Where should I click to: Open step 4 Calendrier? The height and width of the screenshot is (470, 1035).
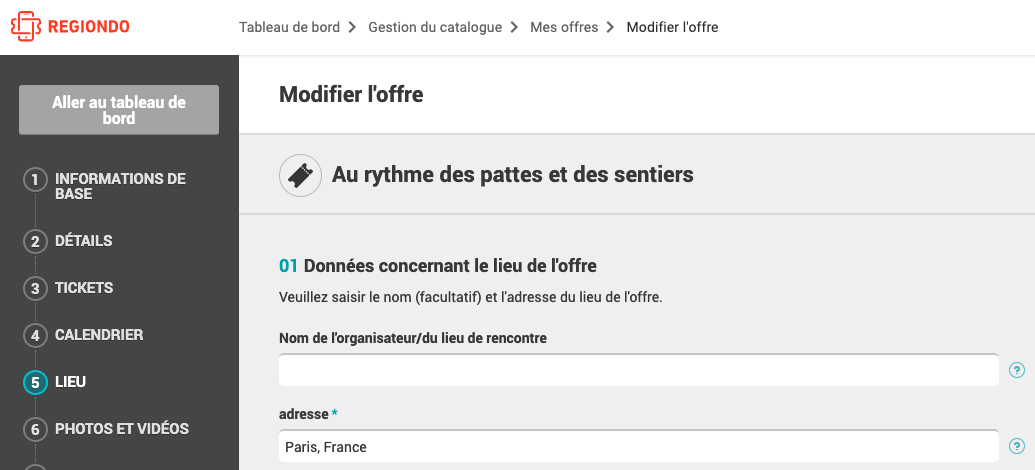pos(99,335)
